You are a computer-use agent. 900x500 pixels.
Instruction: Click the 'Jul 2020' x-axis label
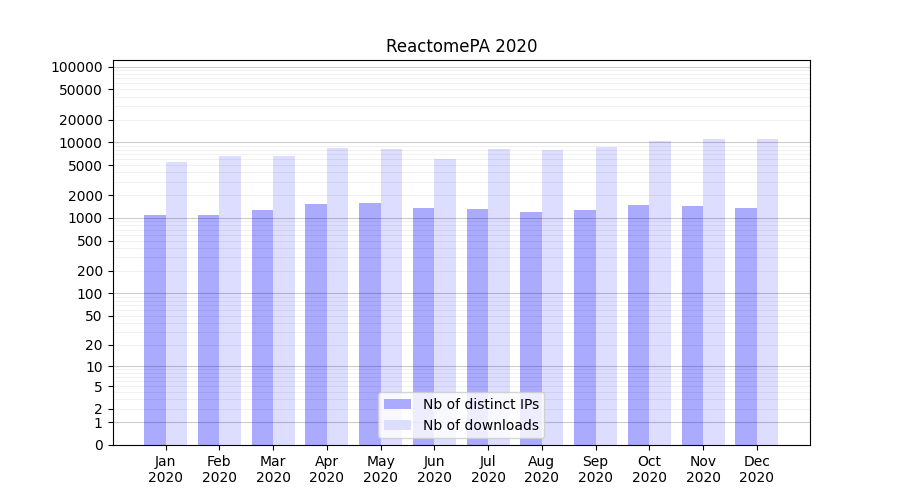coord(488,469)
